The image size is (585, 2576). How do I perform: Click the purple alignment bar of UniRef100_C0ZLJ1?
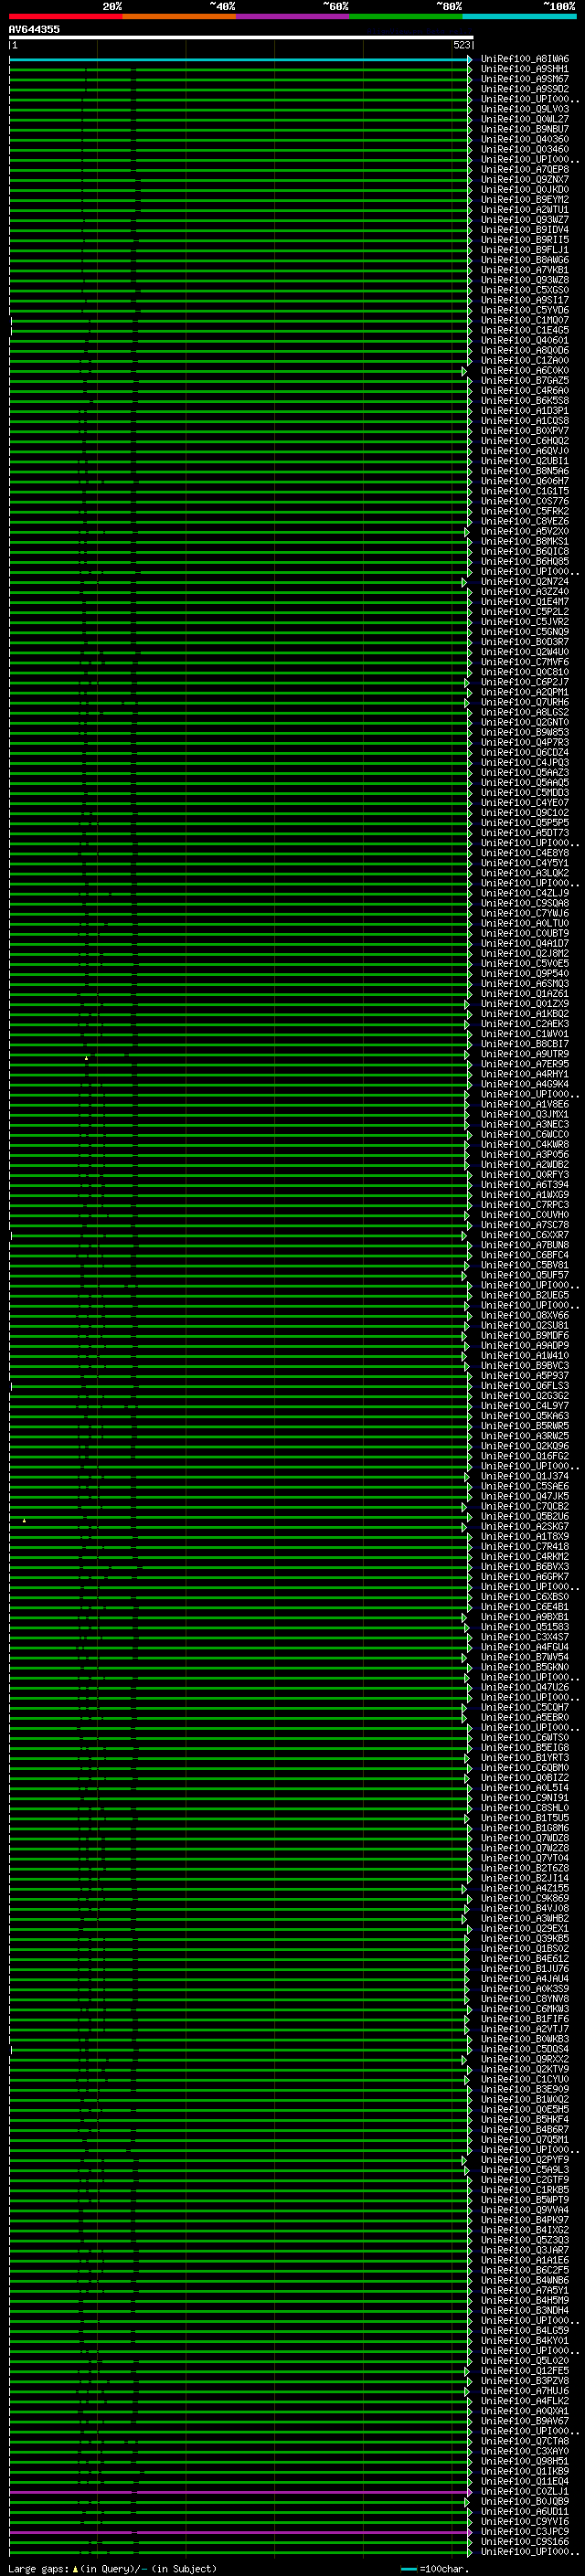click(x=240, y=2492)
